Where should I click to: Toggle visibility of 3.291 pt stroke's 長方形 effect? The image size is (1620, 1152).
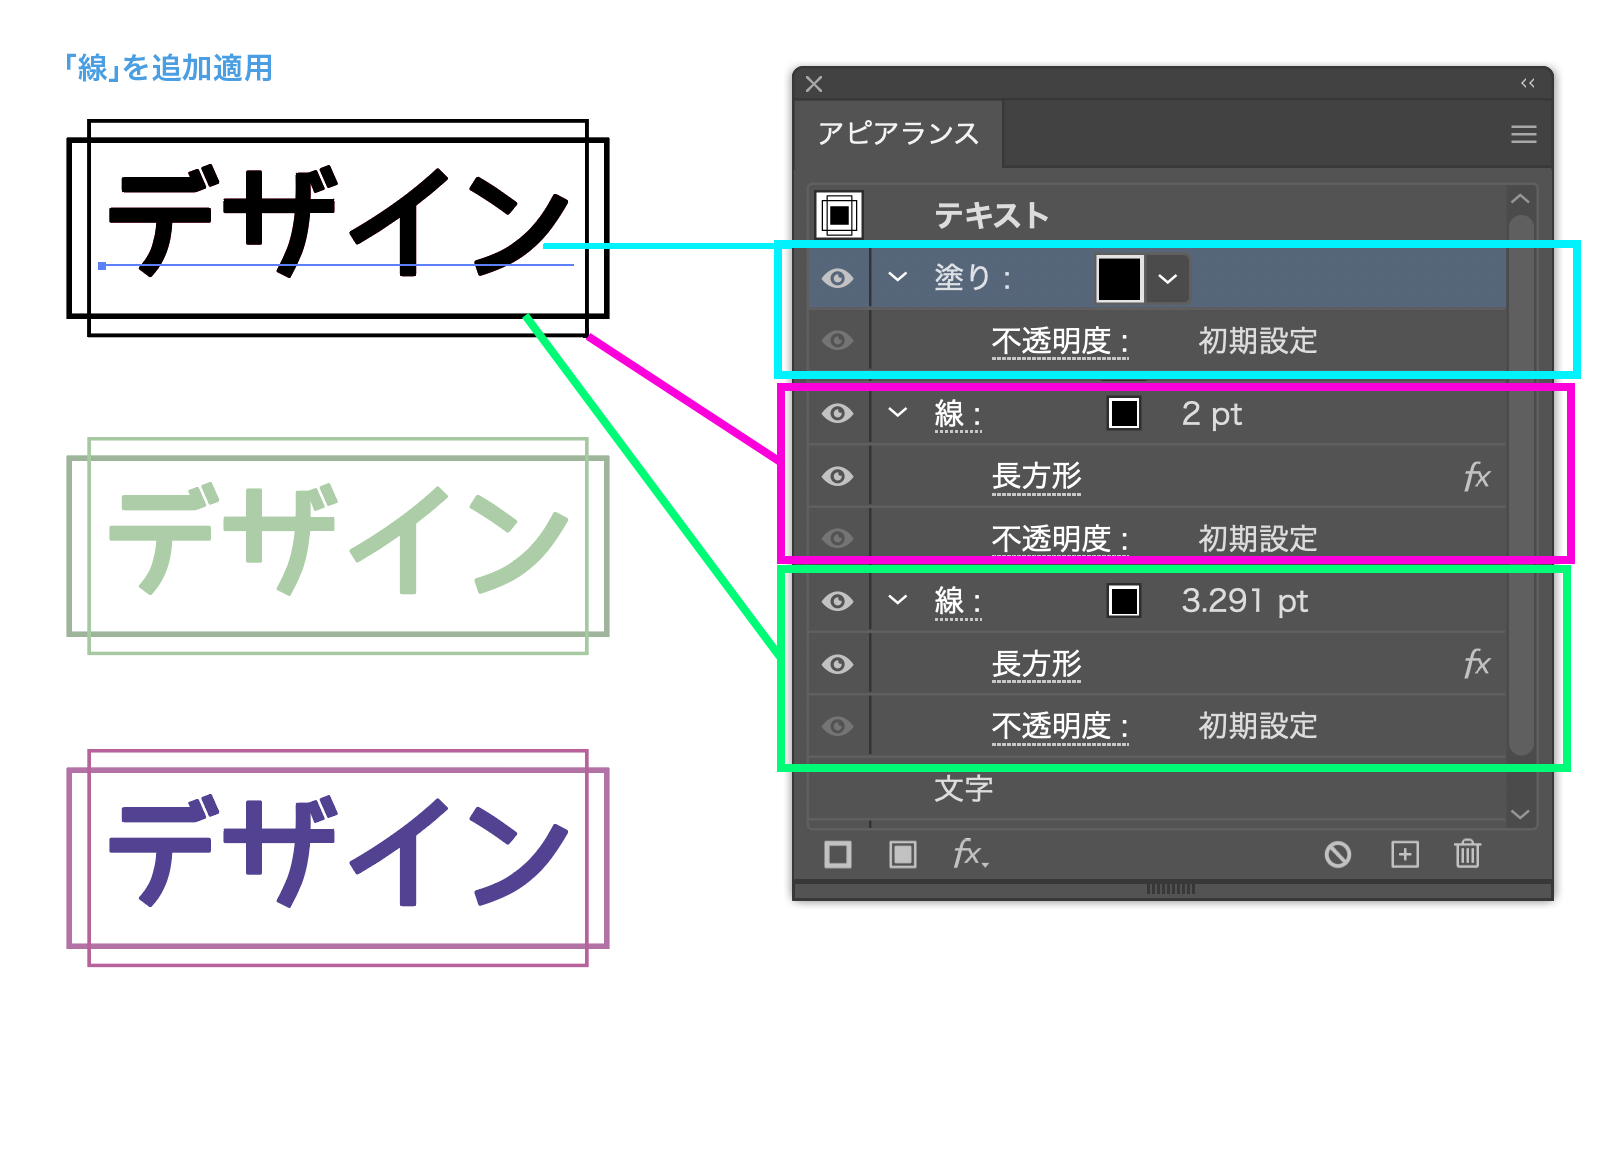point(837,664)
